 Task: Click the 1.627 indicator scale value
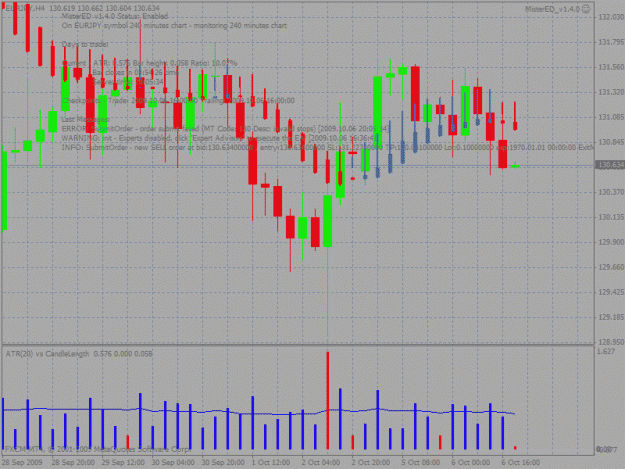(x=606, y=351)
